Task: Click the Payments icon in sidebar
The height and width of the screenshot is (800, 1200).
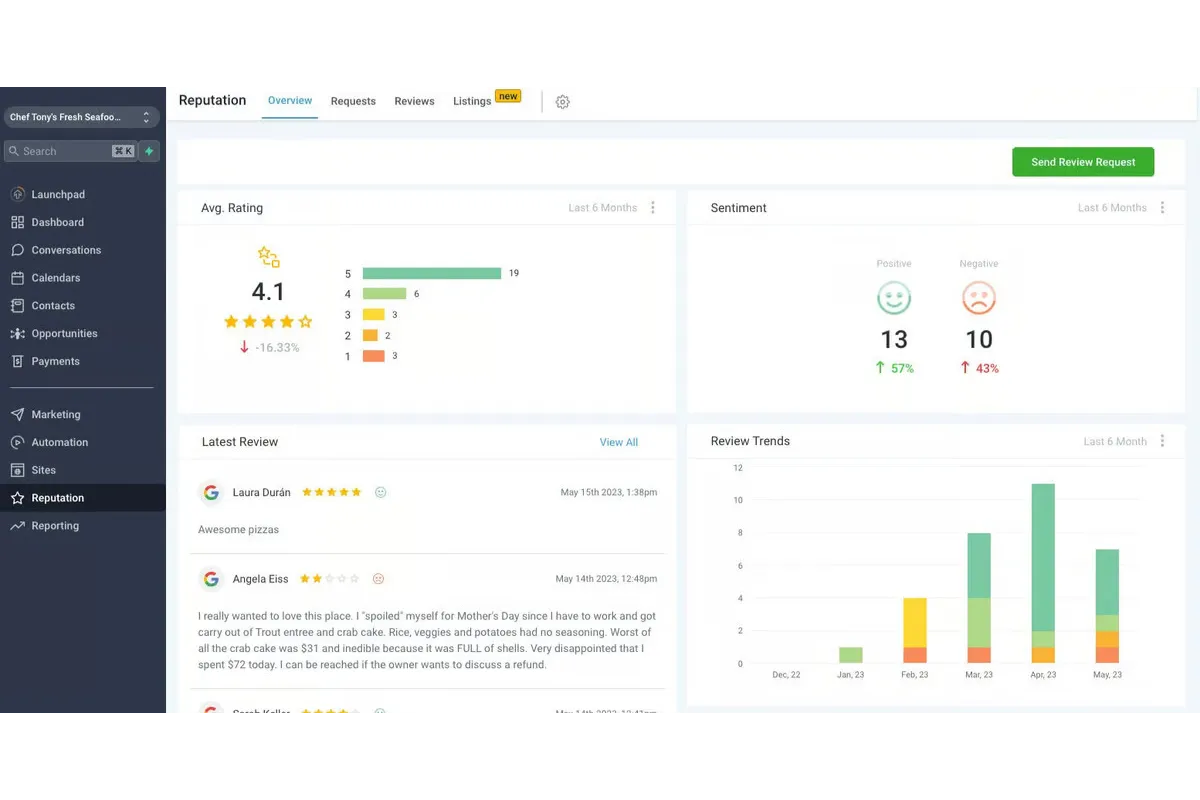Action: coord(18,361)
